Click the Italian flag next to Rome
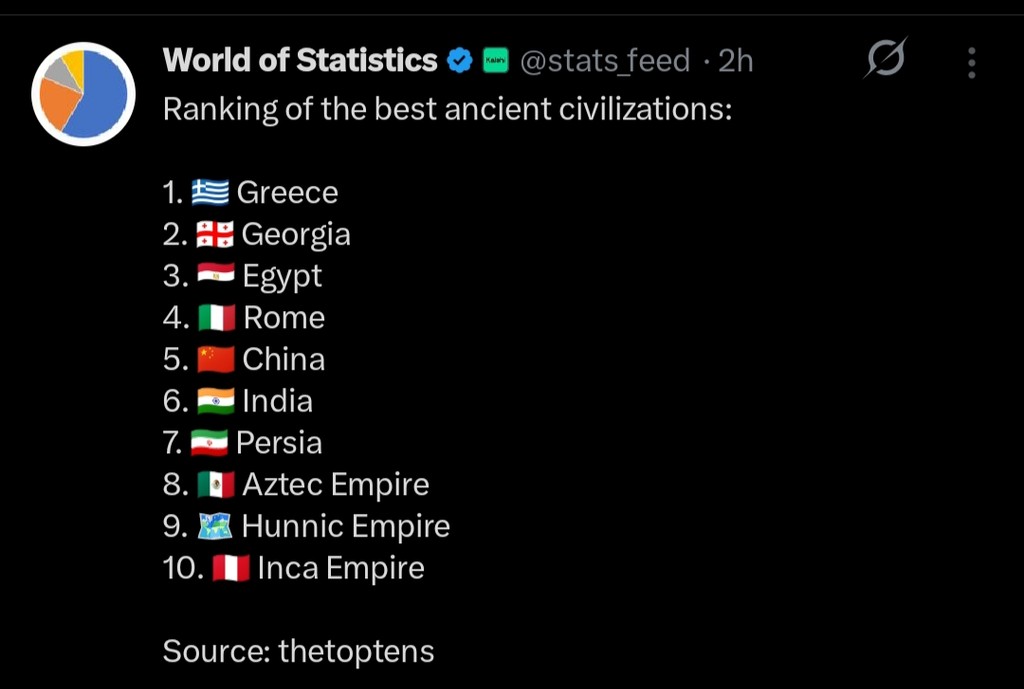Viewport: 1024px width, 689px height. (x=216, y=318)
